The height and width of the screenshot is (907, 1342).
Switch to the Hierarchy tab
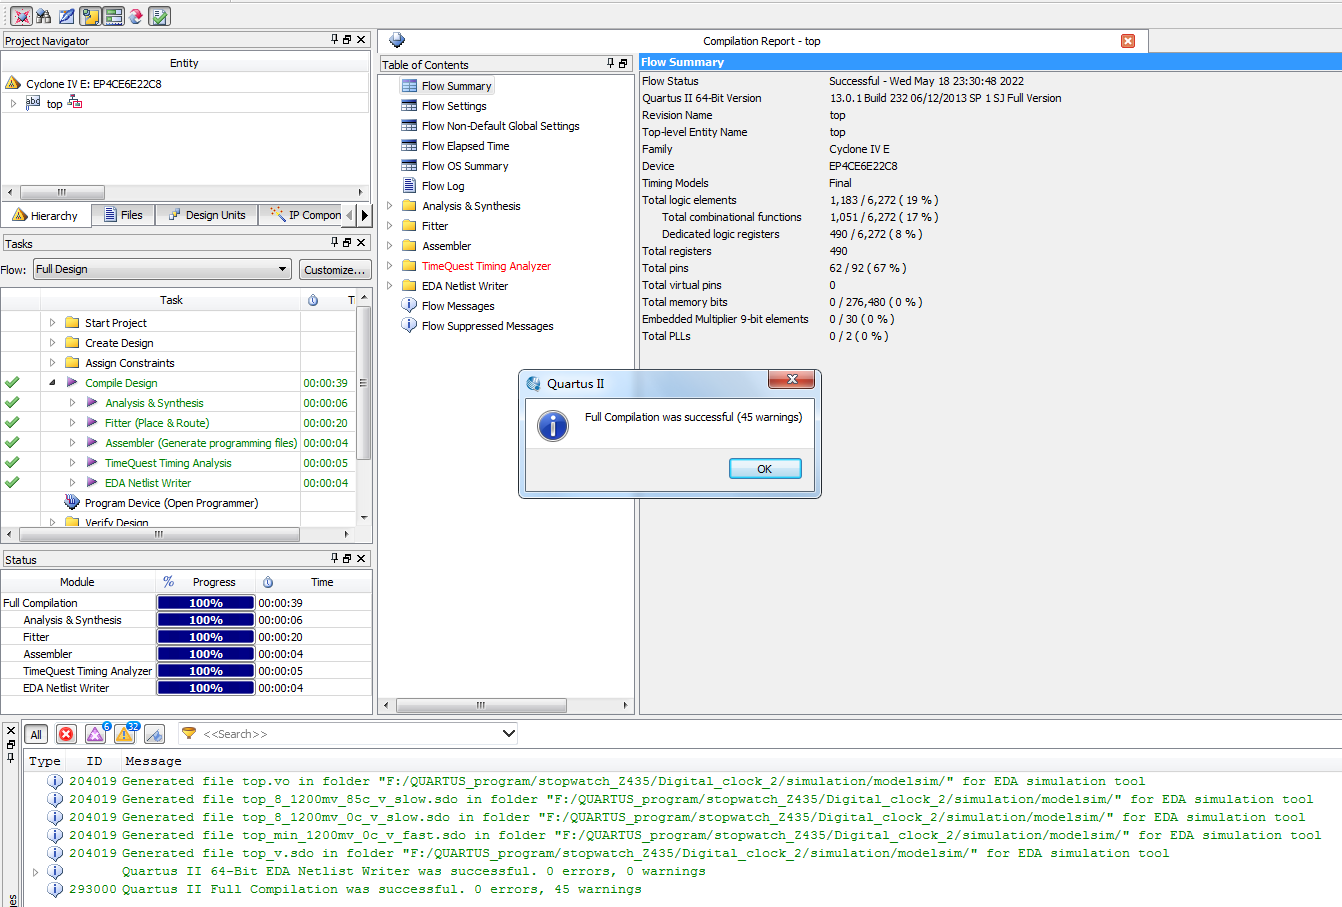[x=46, y=215]
